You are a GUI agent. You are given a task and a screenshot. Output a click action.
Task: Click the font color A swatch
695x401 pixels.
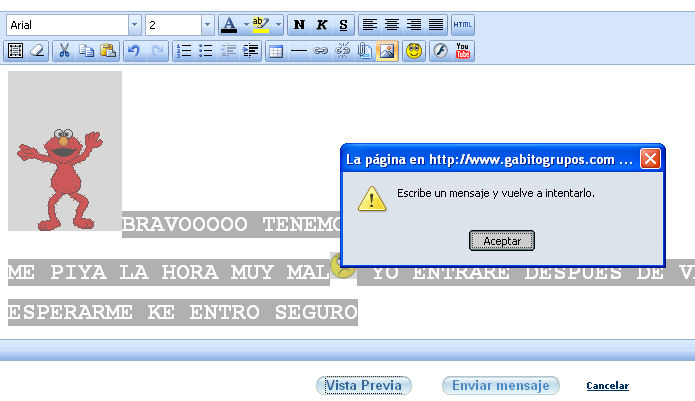[229, 24]
